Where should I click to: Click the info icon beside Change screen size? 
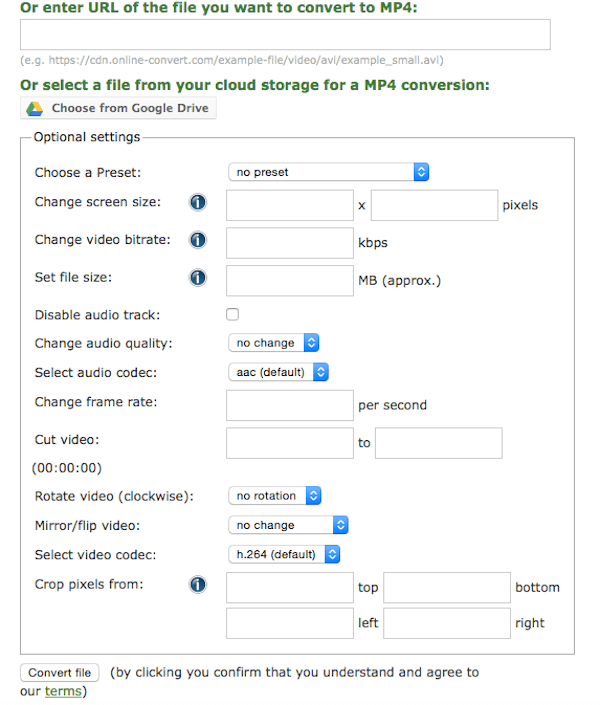tap(198, 203)
